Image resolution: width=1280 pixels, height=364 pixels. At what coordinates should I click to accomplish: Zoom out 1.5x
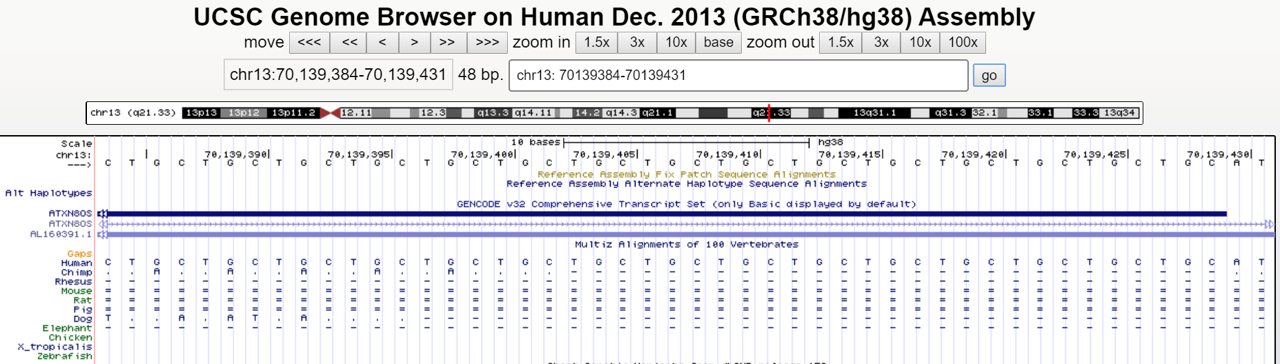[840, 42]
